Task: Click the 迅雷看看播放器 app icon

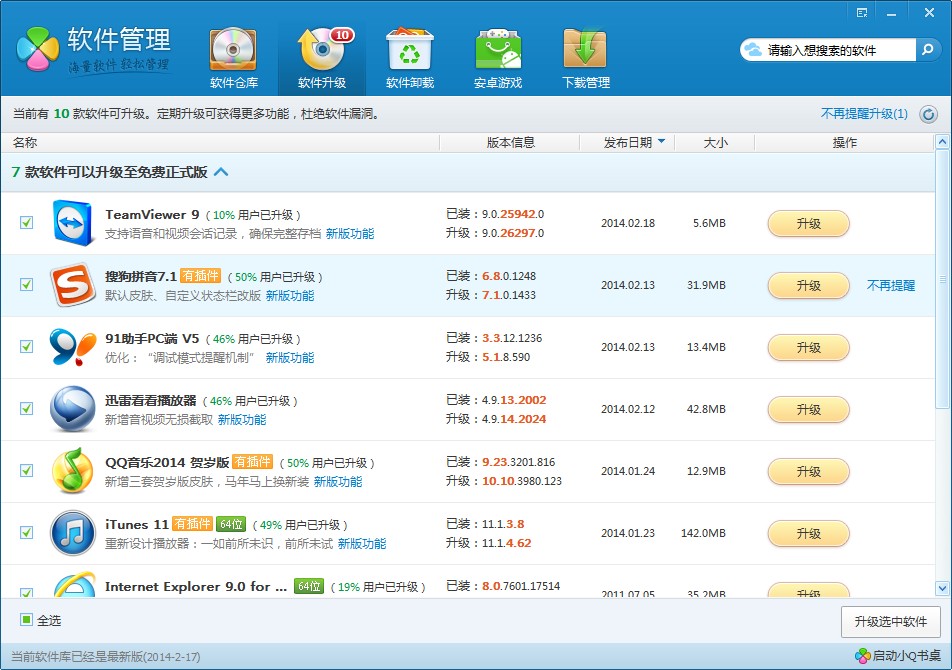Action: tap(72, 408)
